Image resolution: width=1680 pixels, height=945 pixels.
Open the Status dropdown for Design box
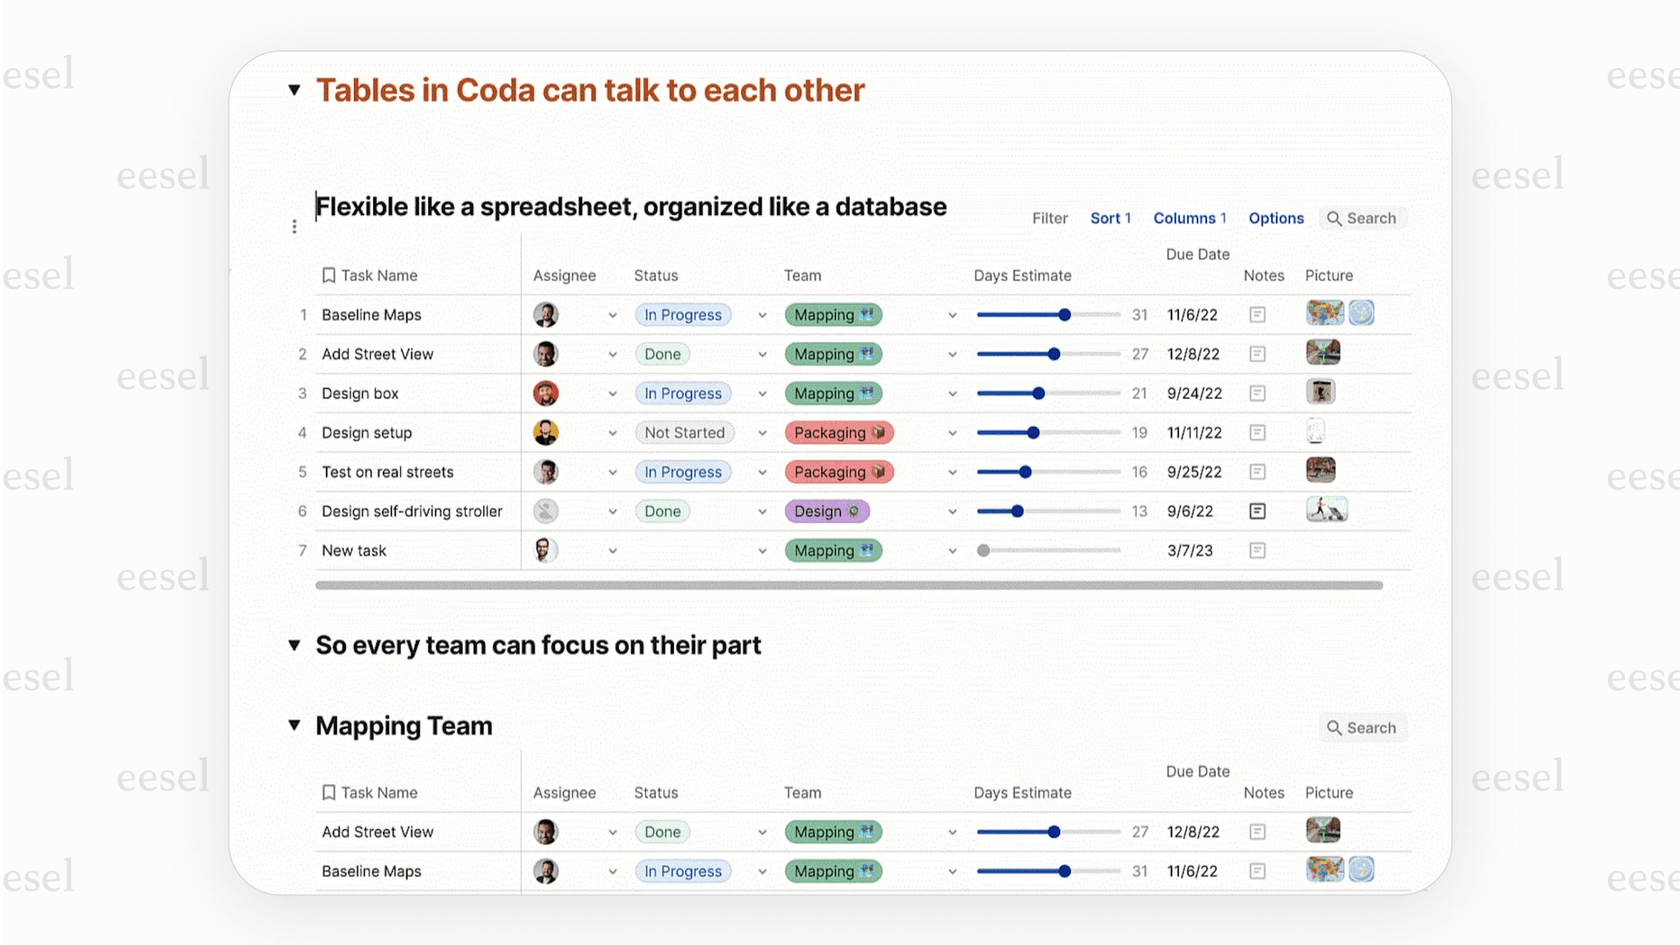click(x=762, y=393)
